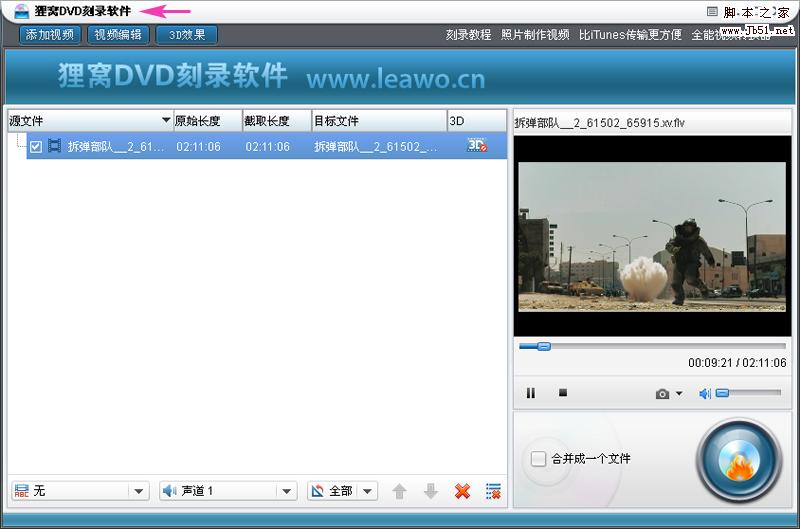Enable 合并成一个文件 checkbox
The width and height of the screenshot is (800, 529).
click(538, 459)
